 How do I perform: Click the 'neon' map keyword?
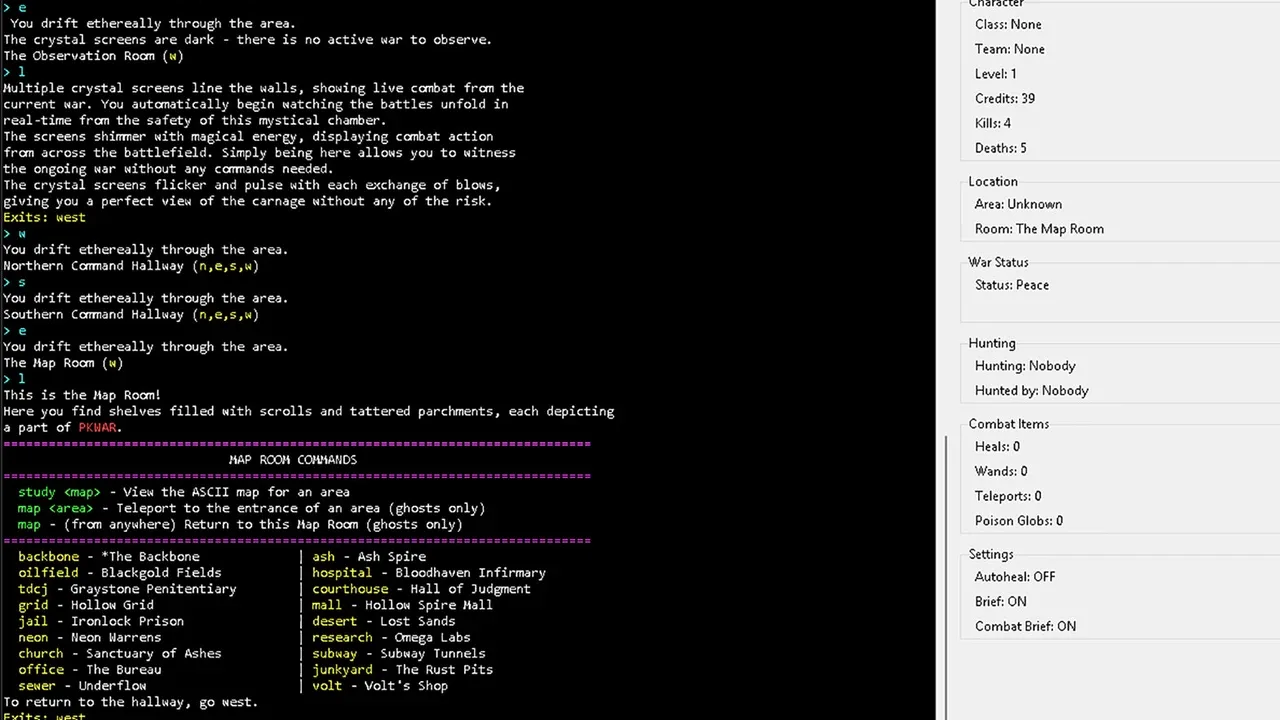(x=33, y=637)
